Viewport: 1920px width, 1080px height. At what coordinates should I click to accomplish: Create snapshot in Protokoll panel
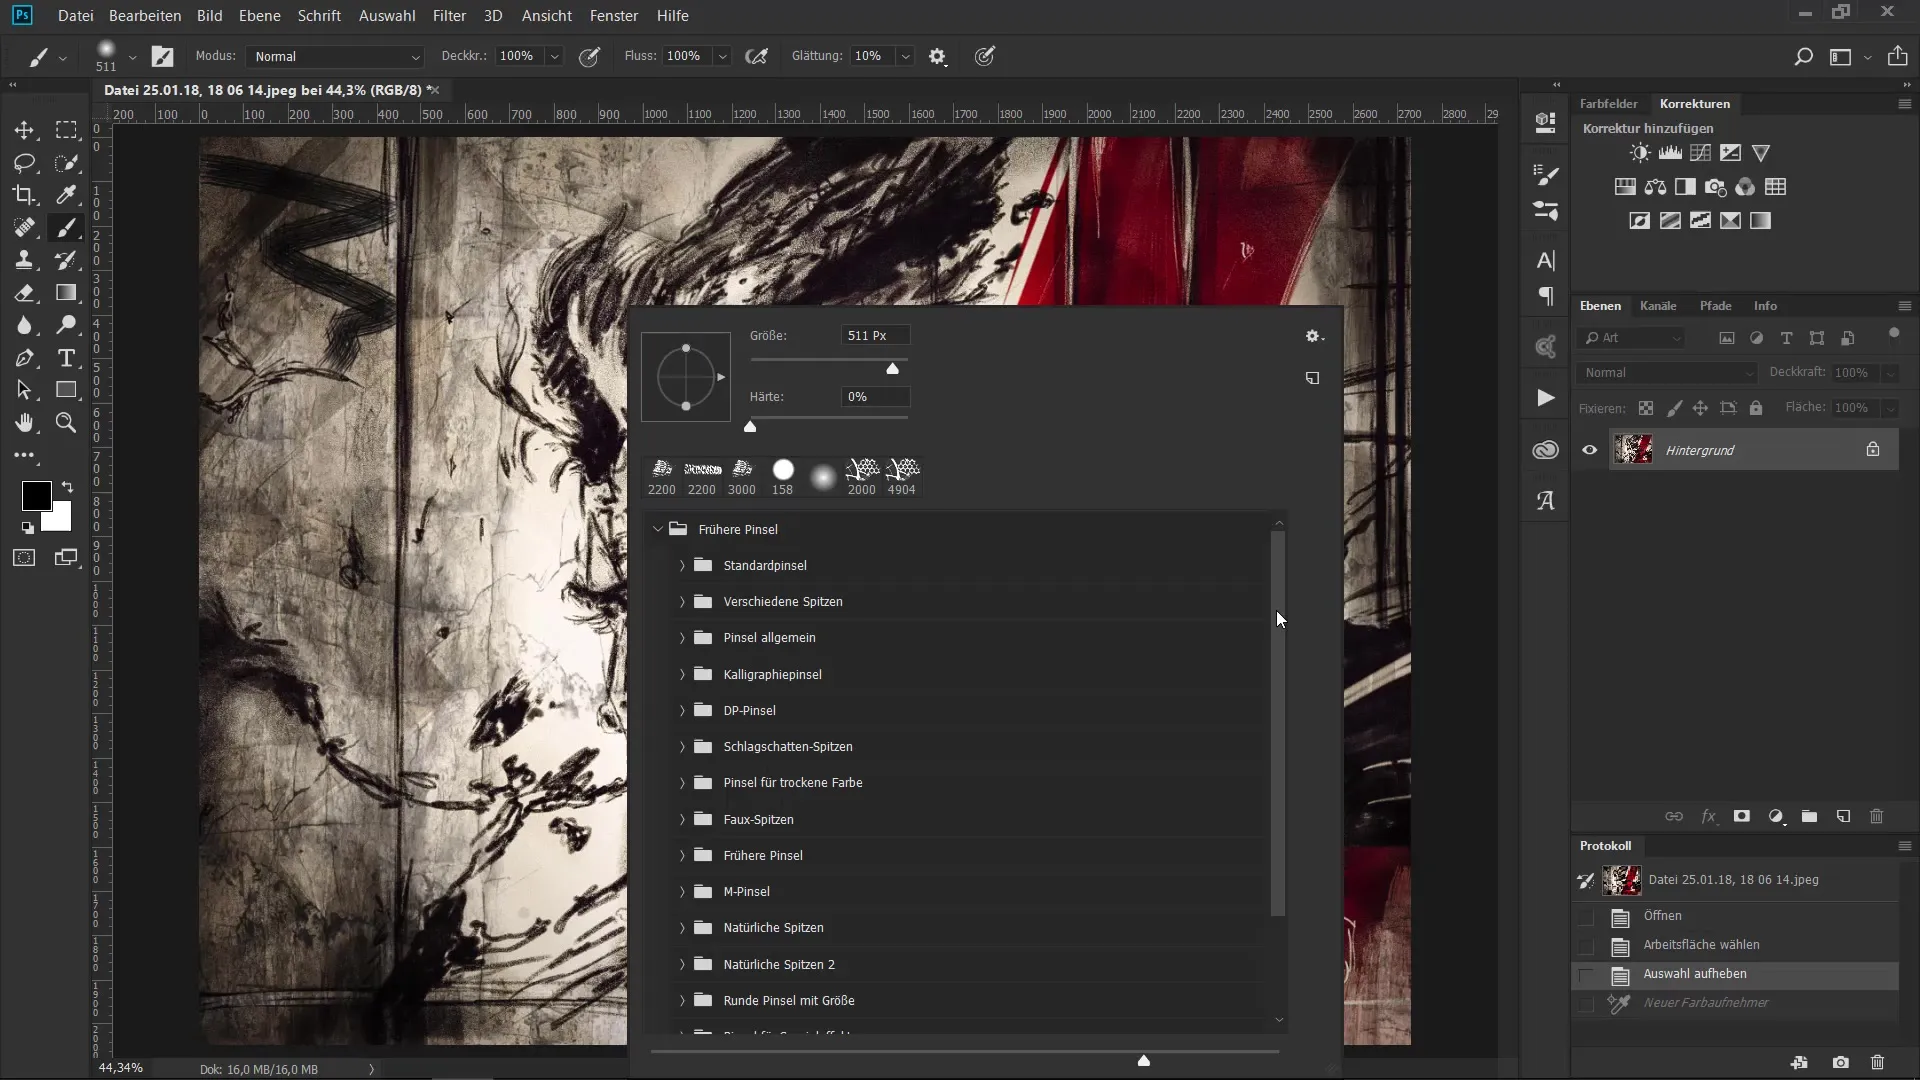1841,1063
